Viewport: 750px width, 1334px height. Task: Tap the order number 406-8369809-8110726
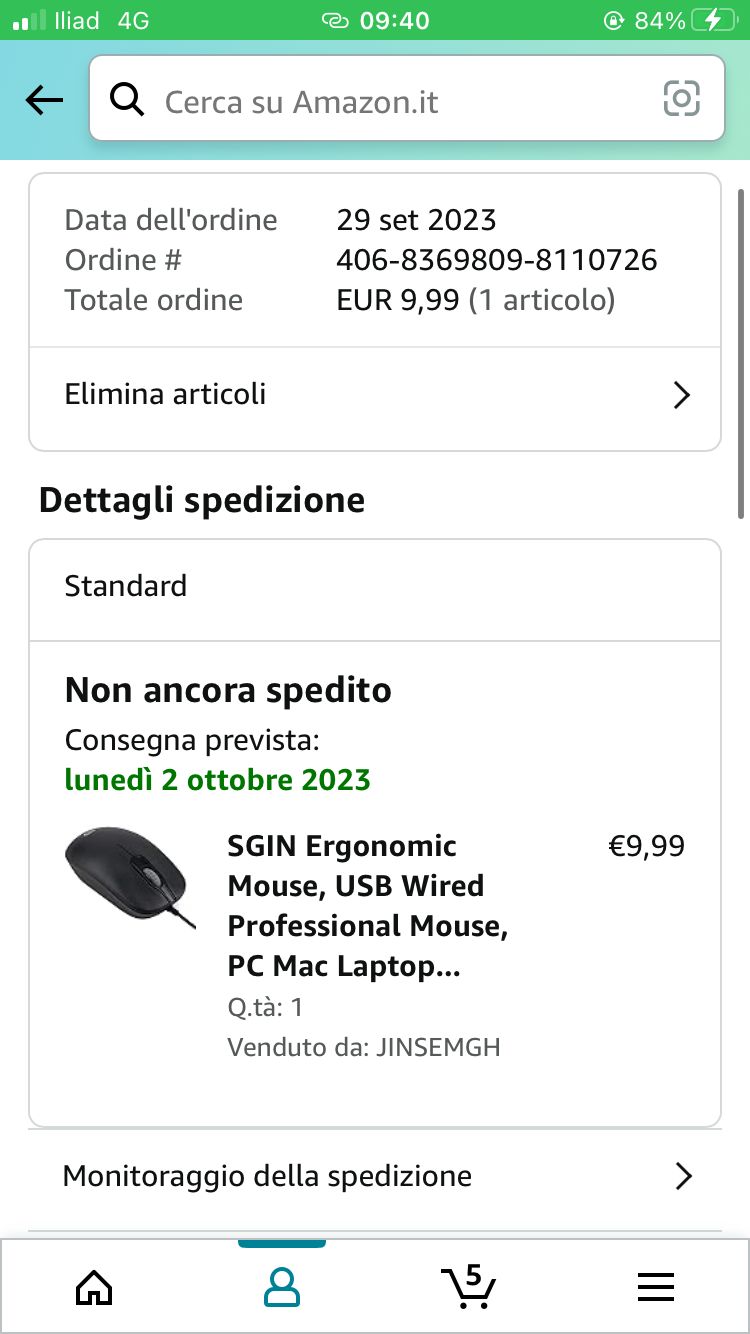pyautogui.click(x=497, y=260)
